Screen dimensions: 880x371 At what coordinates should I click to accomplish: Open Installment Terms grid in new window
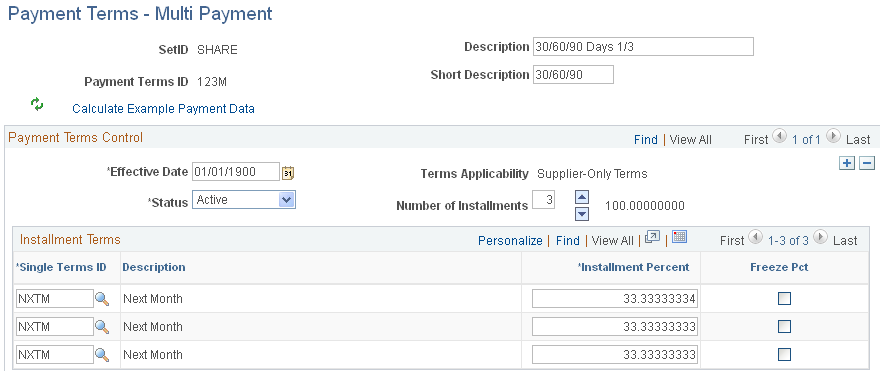click(652, 237)
